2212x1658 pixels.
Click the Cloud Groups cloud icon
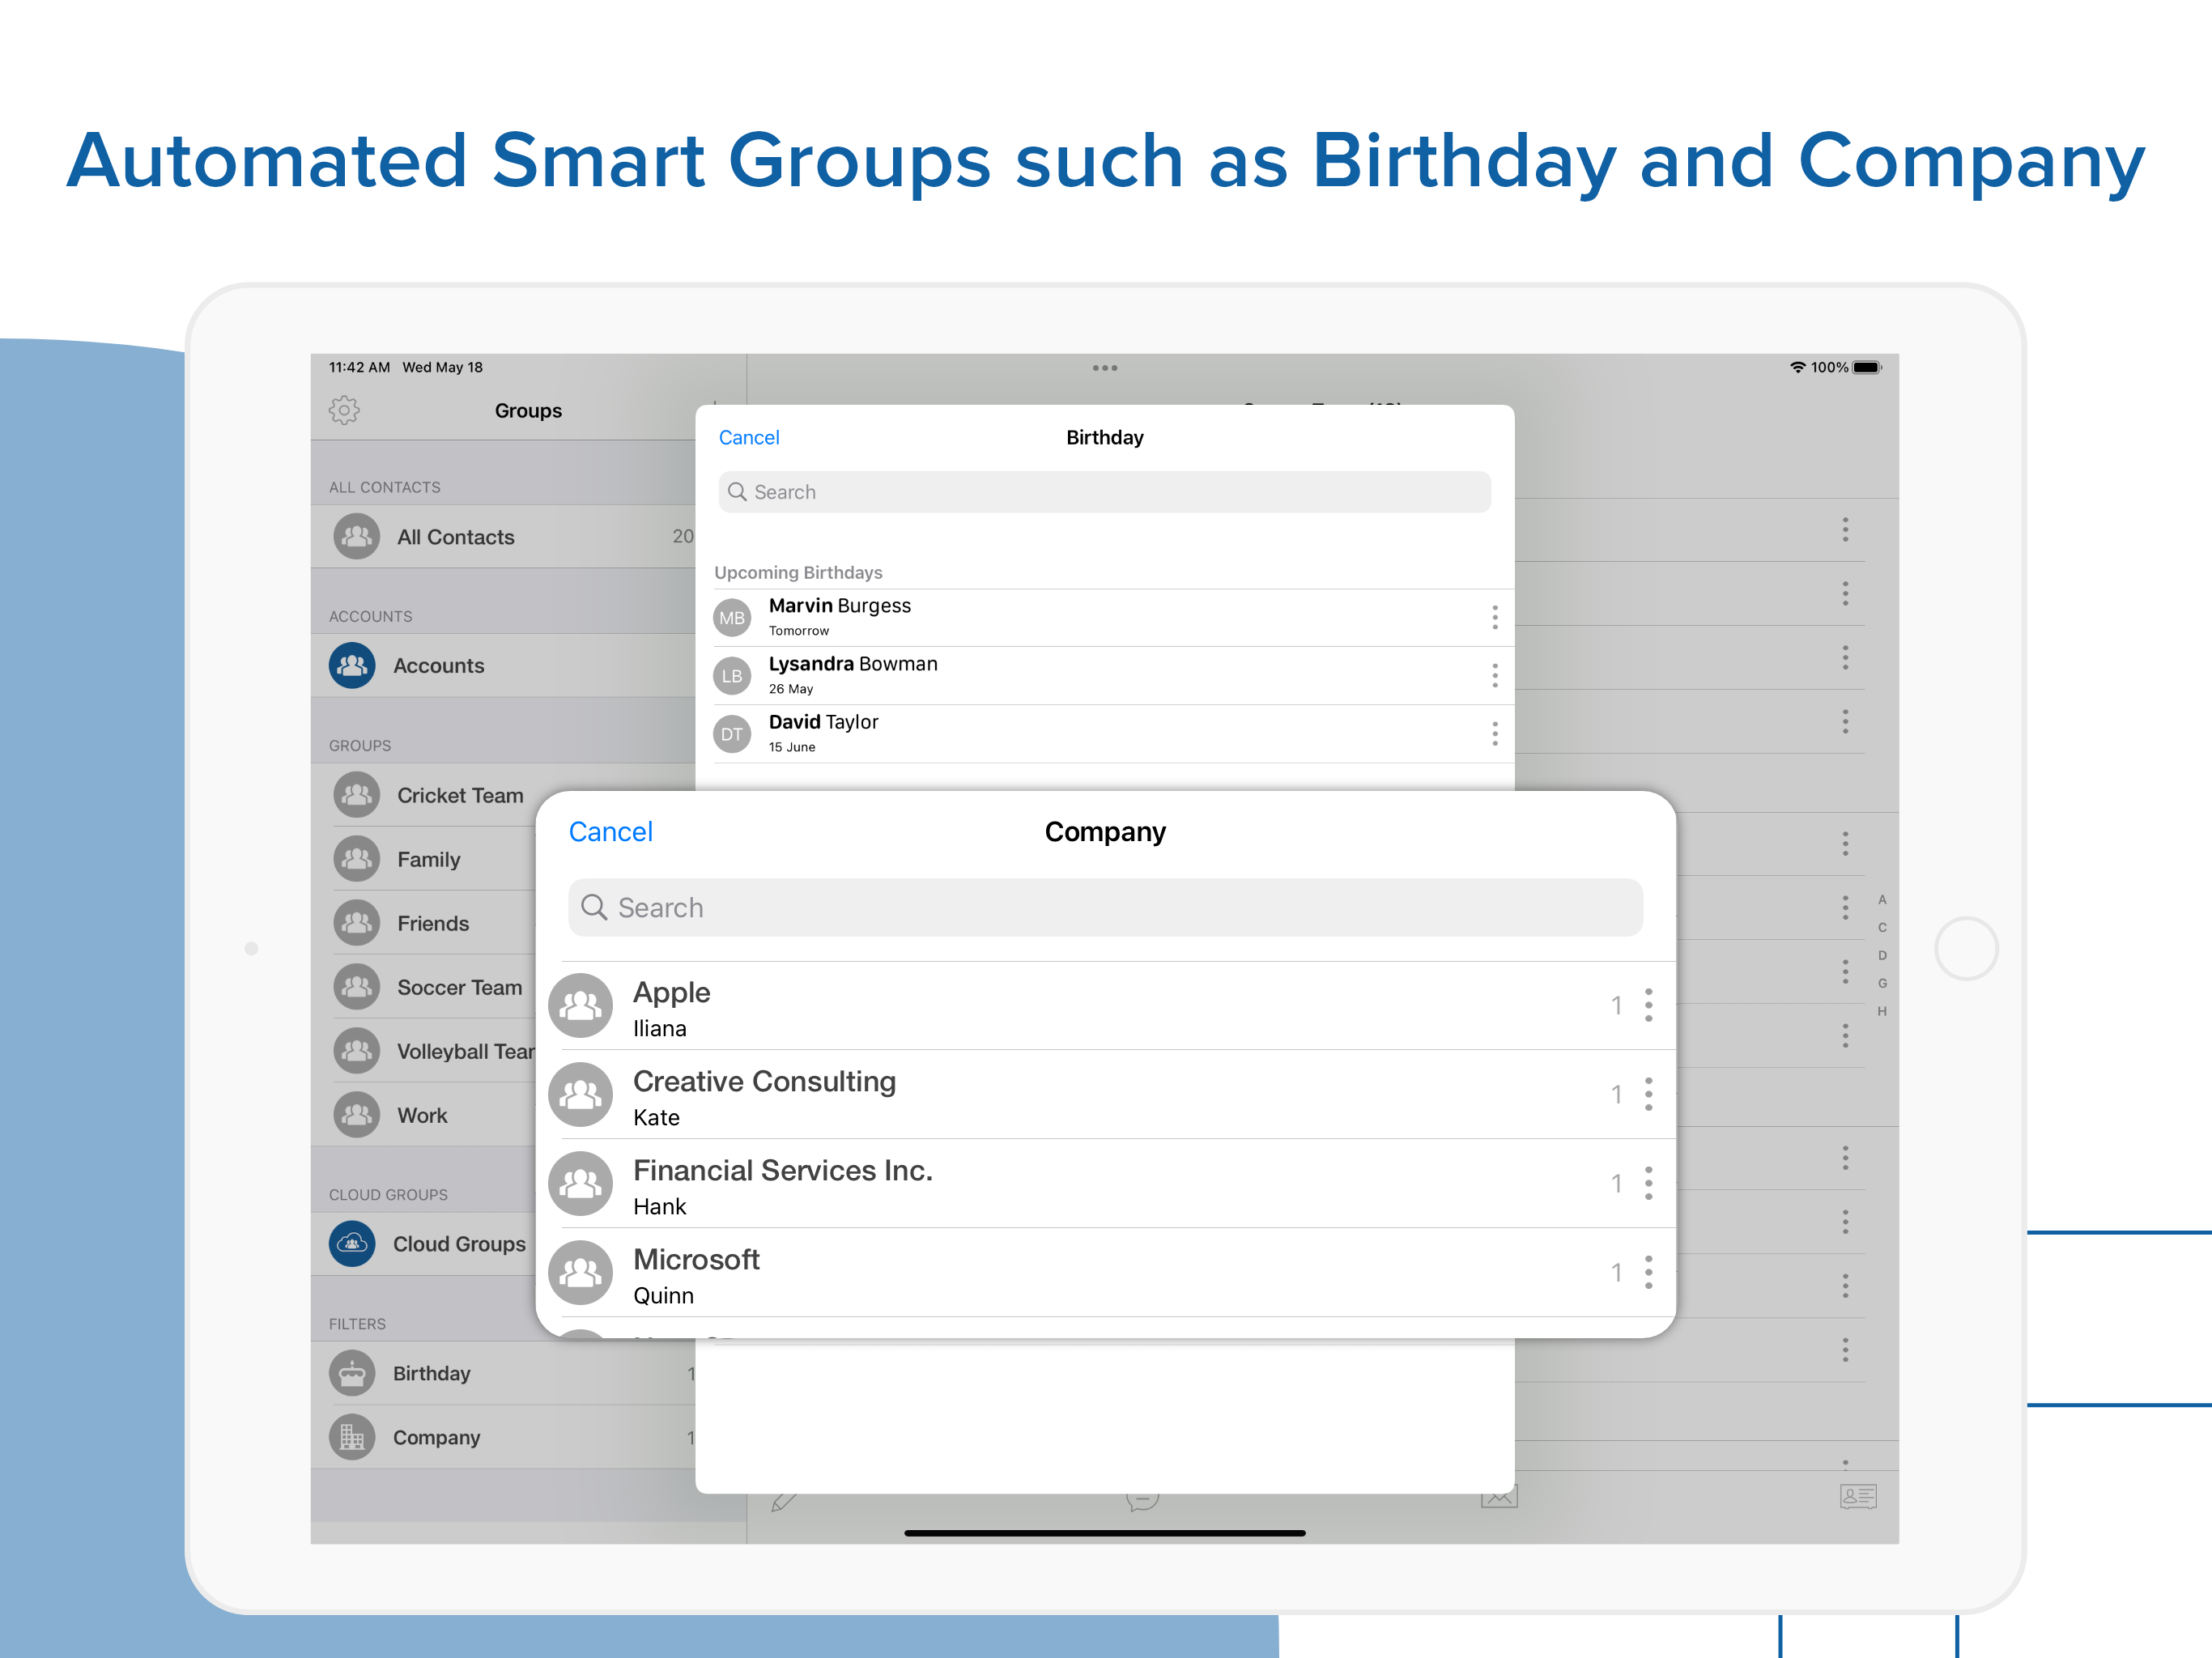[352, 1243]
